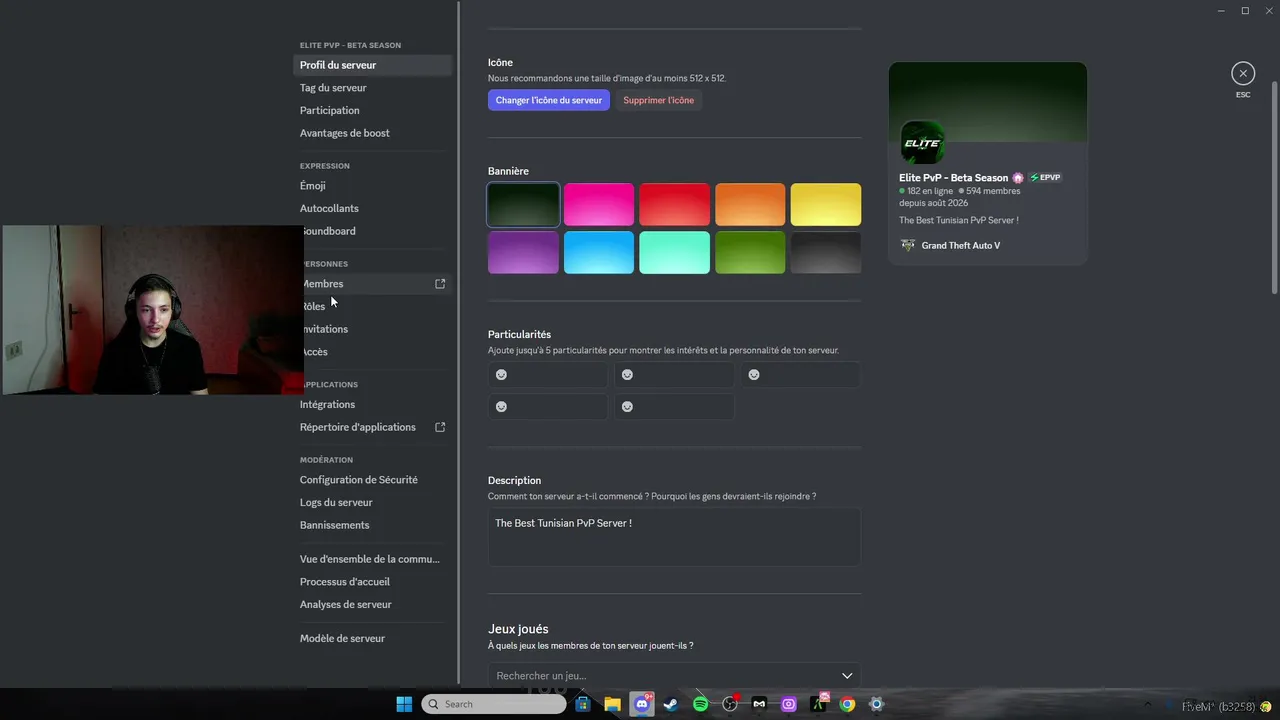This screenshot has width=1280, height=720.
Task: Open Microsoft Store from the taskbar
Action: [x=583, y=704]
